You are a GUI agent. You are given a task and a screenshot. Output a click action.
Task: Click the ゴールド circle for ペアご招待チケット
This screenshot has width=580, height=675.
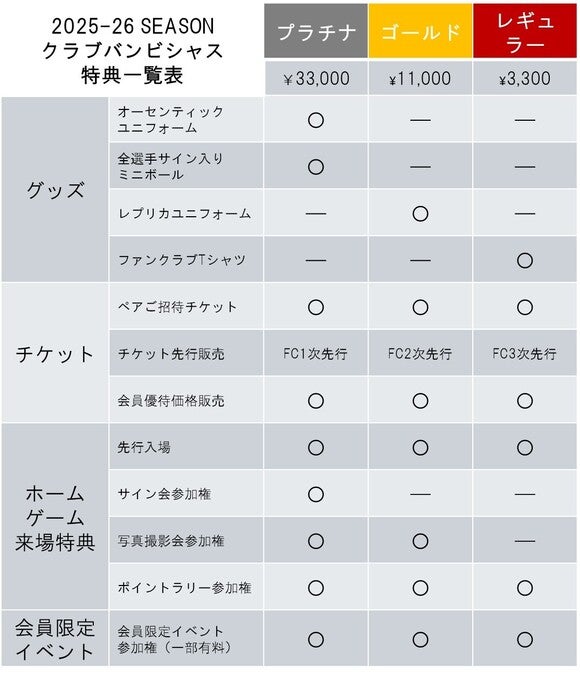tap(420, 307)
